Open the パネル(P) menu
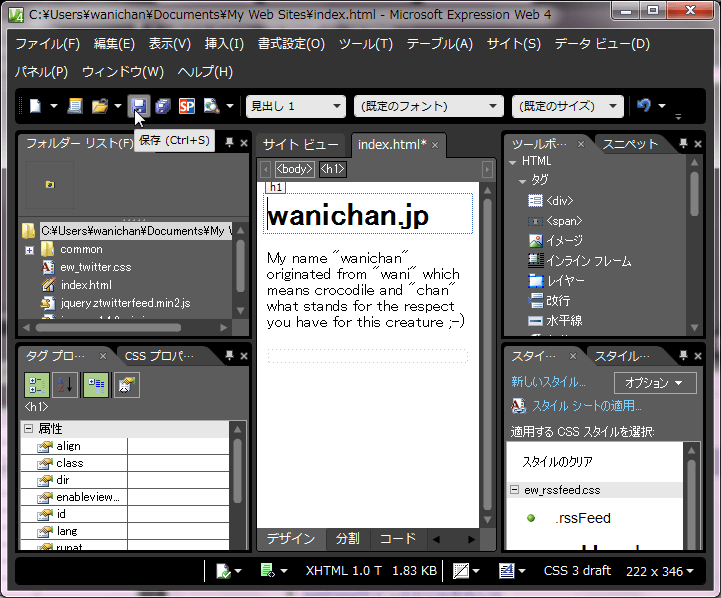Image resolution: width=721 pixels, height=598 pixels. 41,72
